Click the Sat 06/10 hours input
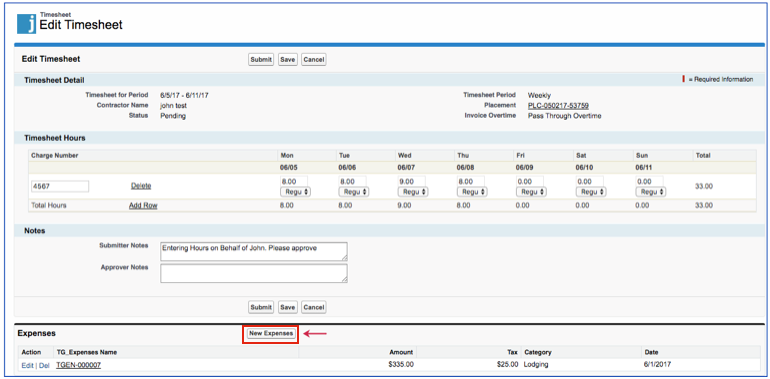This screenshot has height=379, width=770. [x=589, y=181]
